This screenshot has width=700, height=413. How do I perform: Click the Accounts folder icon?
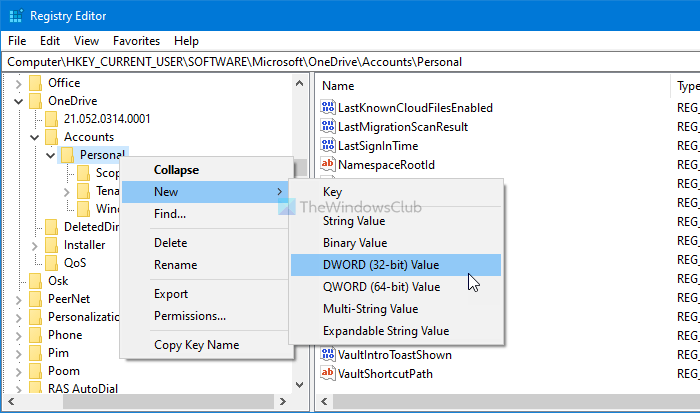coord(51,137)
